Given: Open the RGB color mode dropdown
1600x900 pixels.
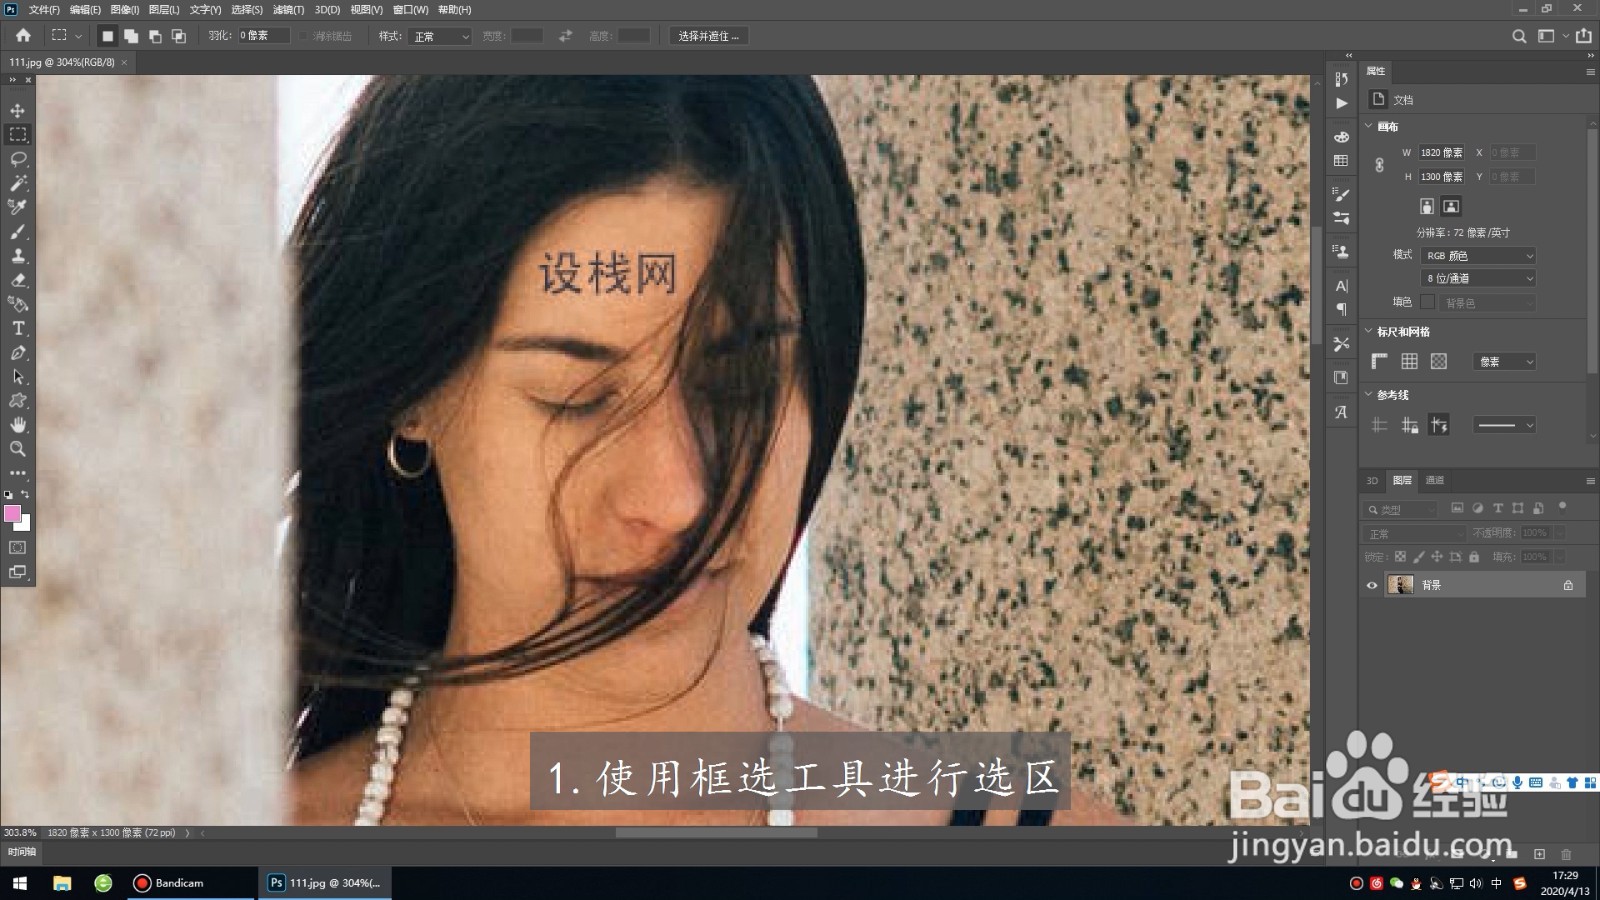Looking at the screenshot, I should [1478, 256].
